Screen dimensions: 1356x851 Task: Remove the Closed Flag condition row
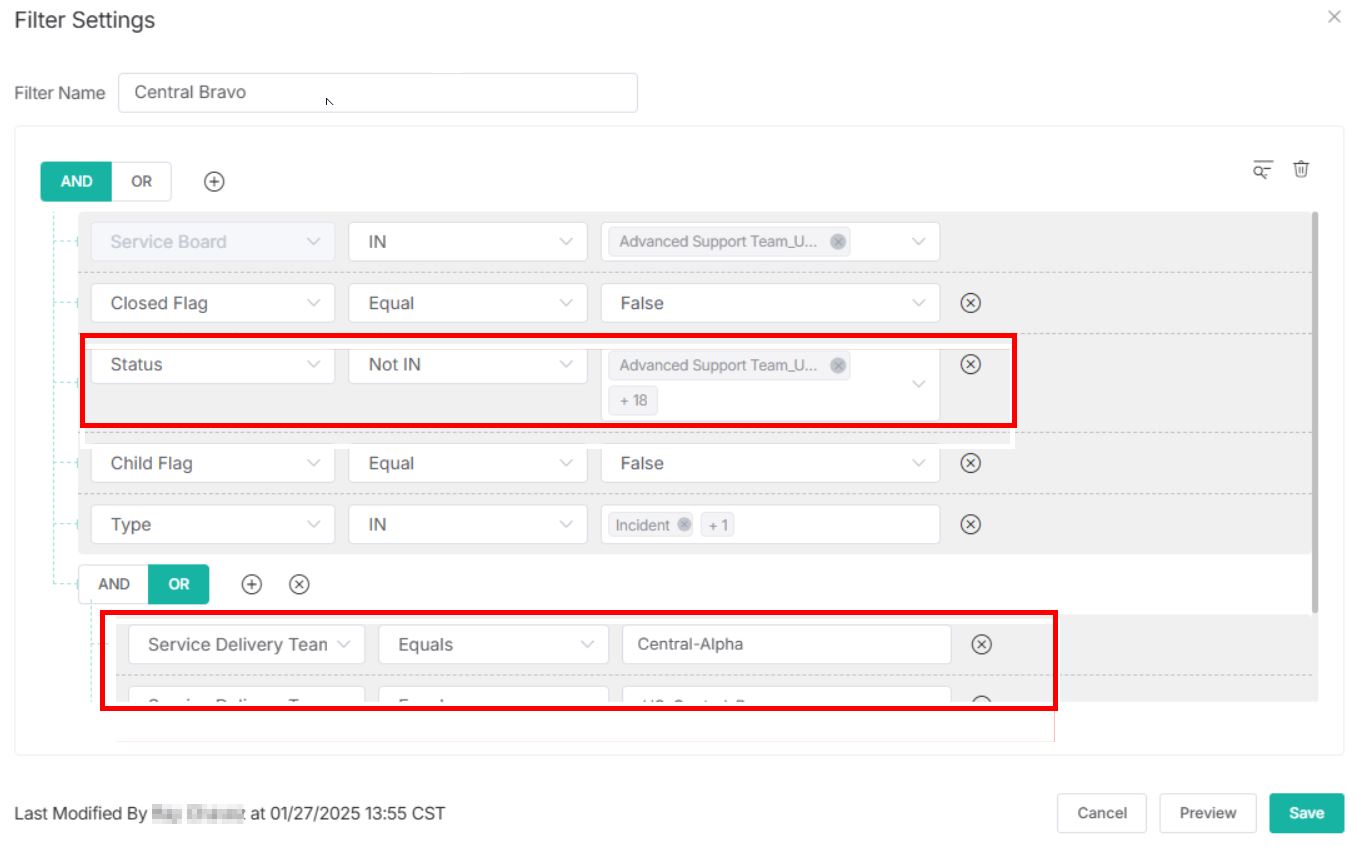click(x=969, y=303)
